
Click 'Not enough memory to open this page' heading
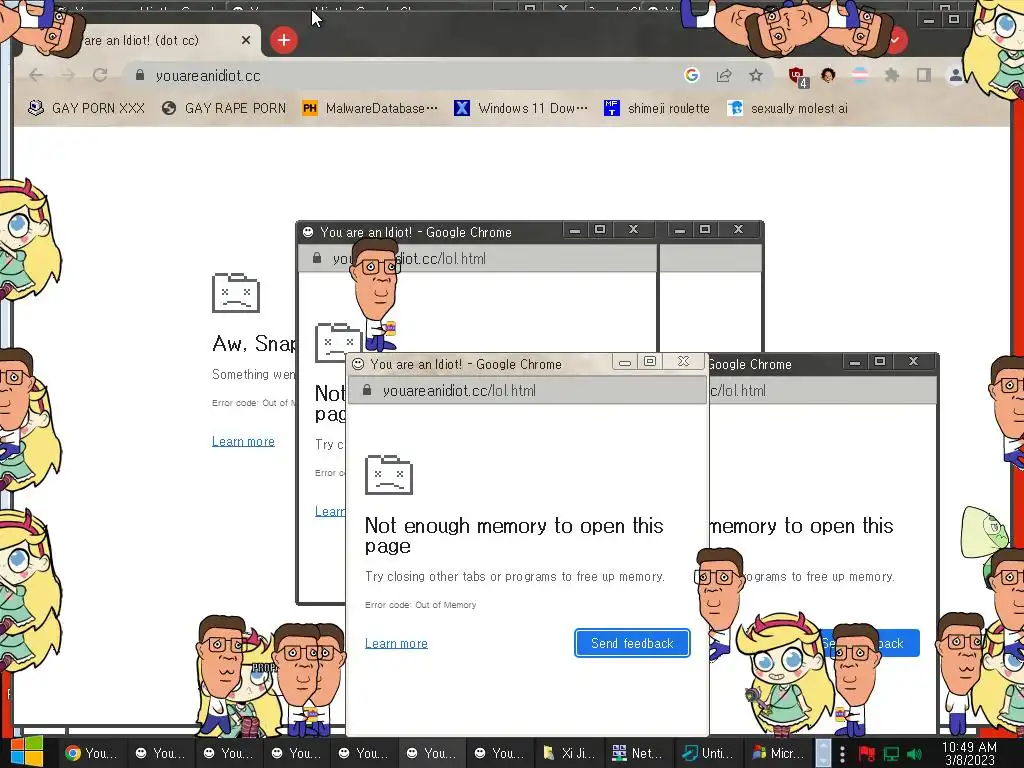pos(514,536)
